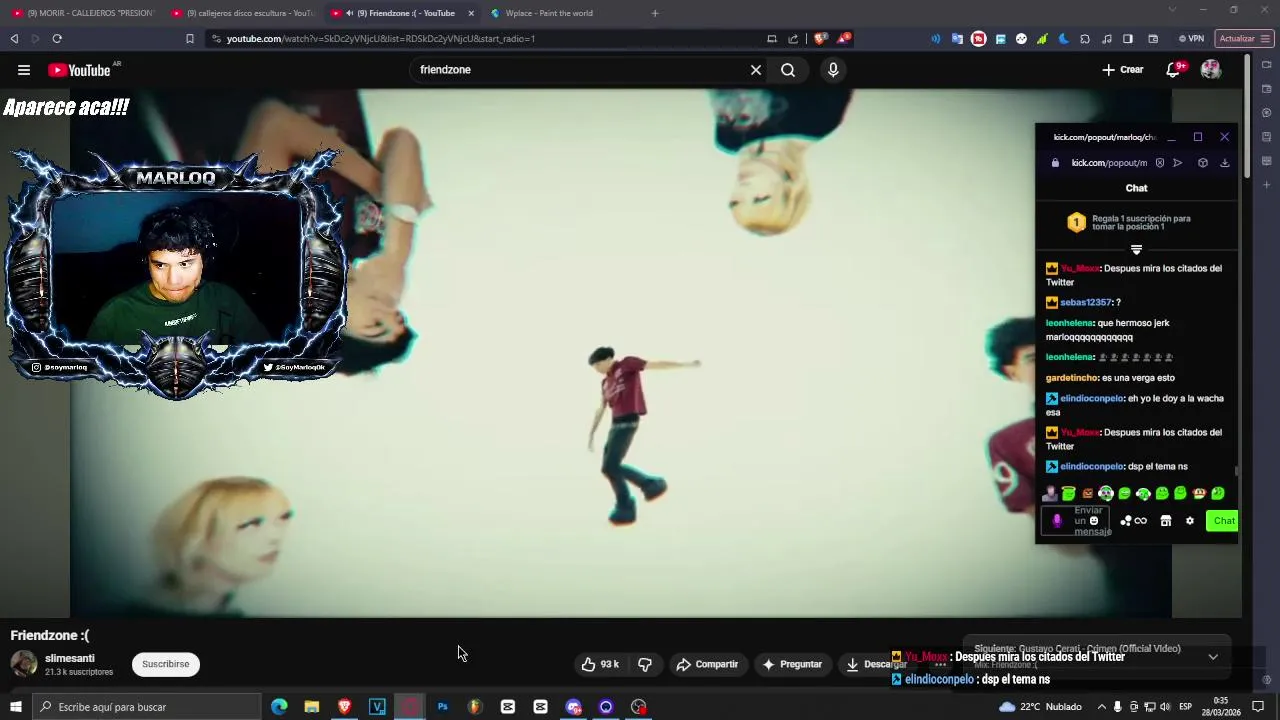Reload the YouTube page

[x=57, y=39]
